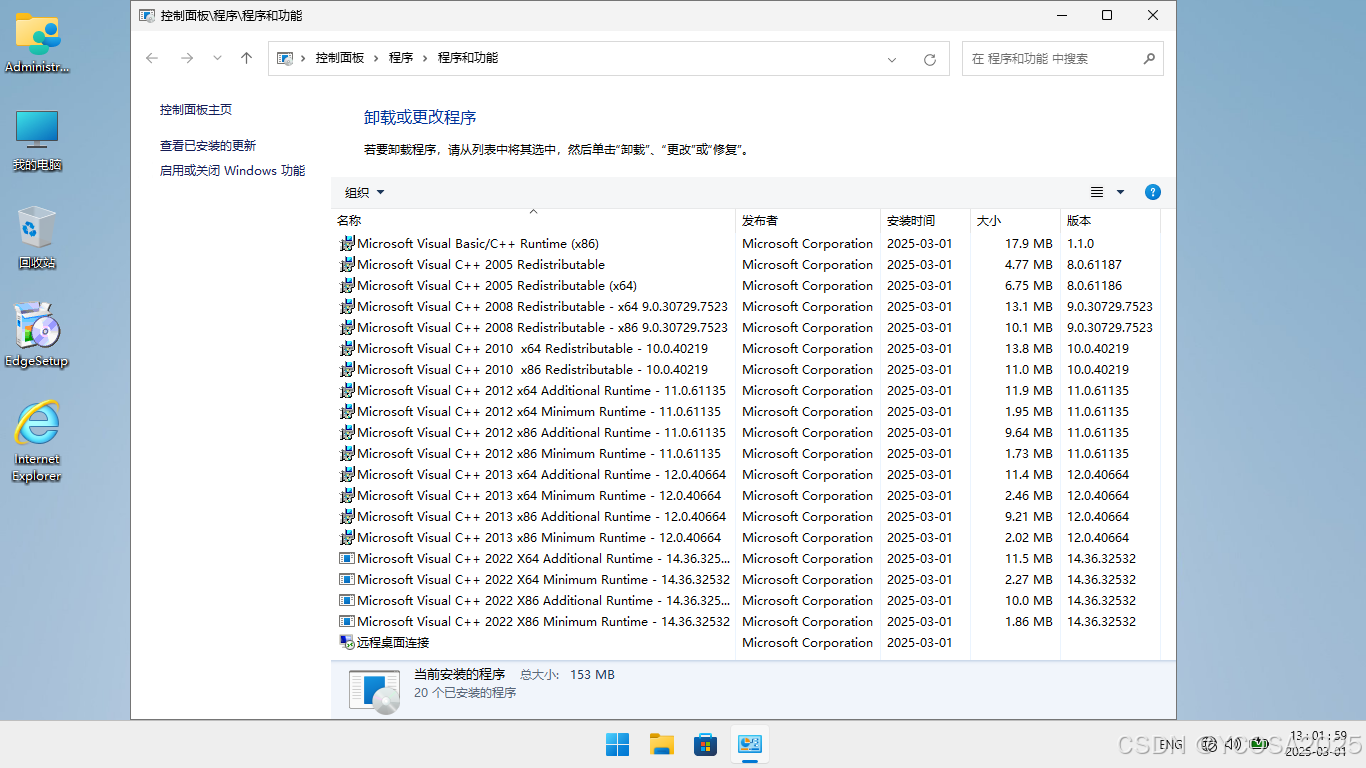This screenshot has width=1366, height=768.
Task: Select Control Panel taskbar icon
Action: 750,744
